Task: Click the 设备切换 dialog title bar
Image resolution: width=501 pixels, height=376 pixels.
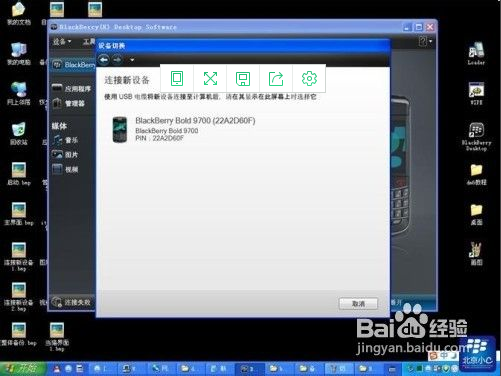Action: [x=243, y=46]
